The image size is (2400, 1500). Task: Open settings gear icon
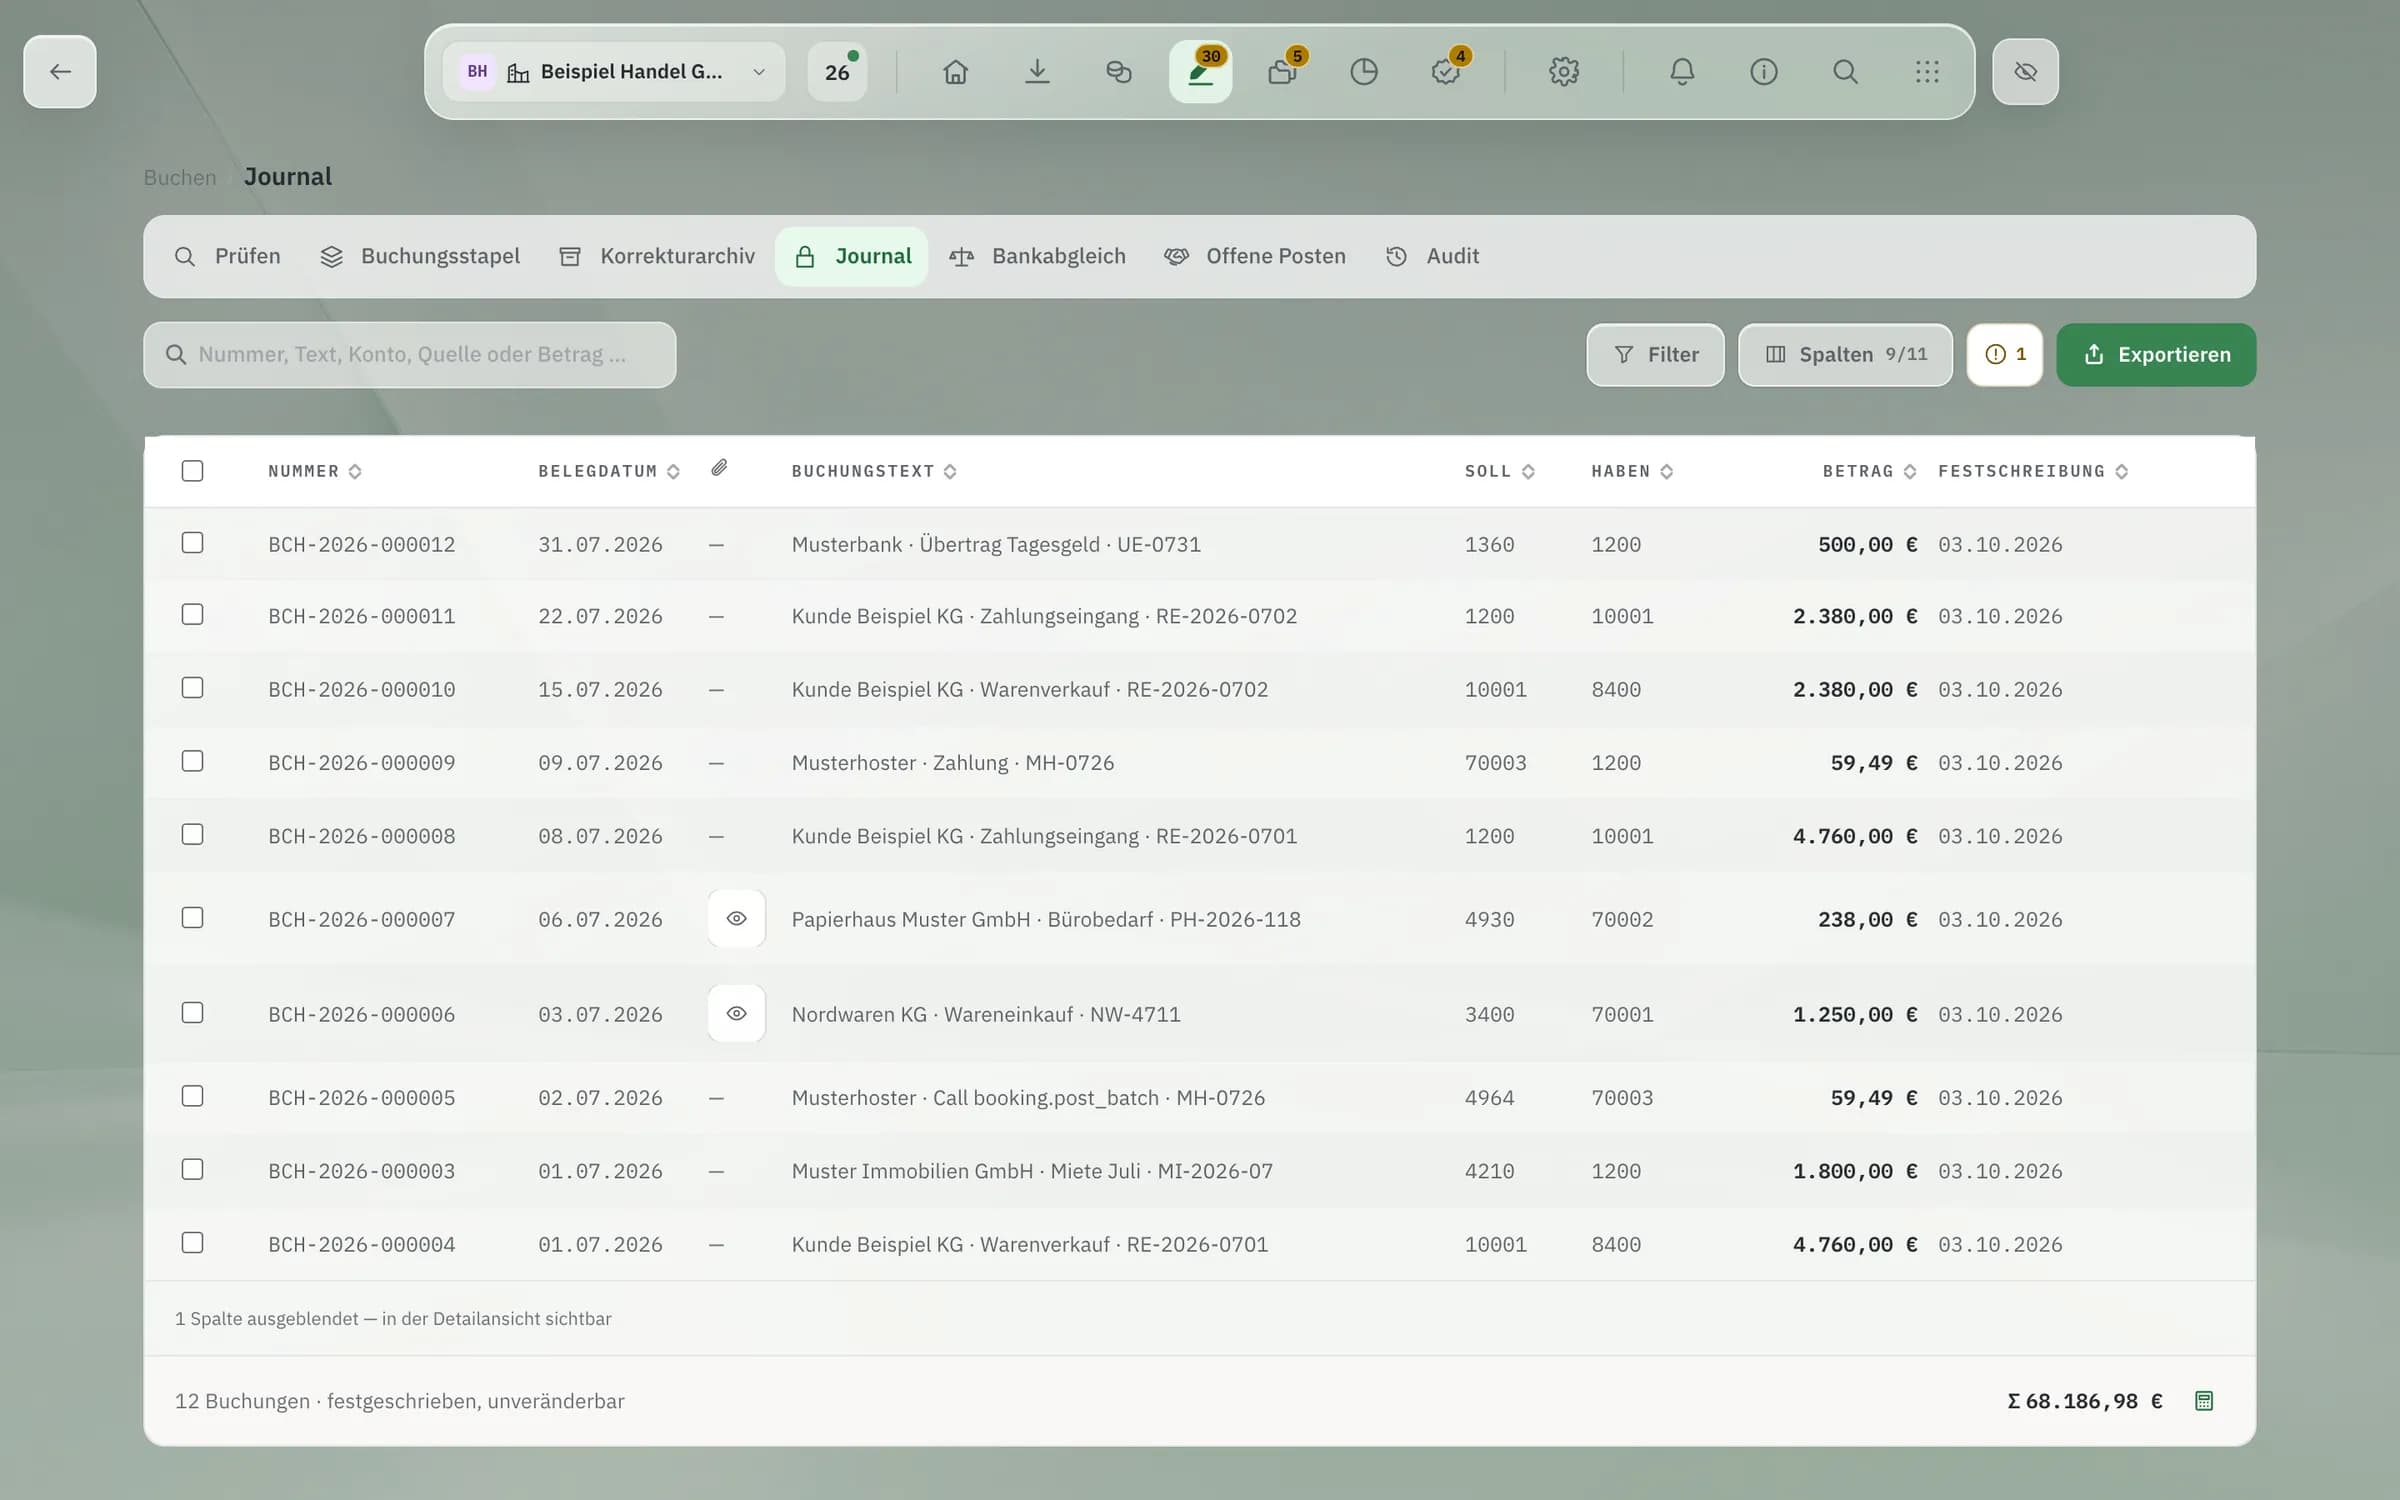[x=1564, y=72]
